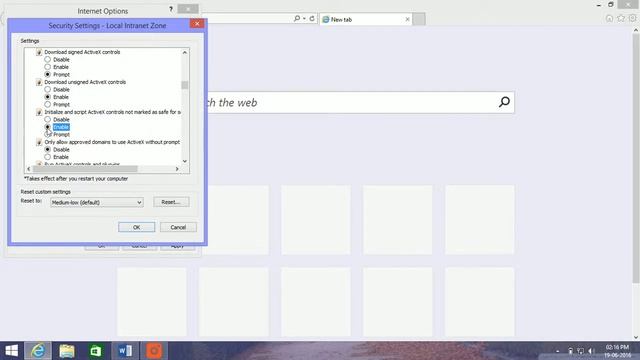
Task: Select Prompt for Download unsigned ActiveX controls
Action: coord(48,104)
